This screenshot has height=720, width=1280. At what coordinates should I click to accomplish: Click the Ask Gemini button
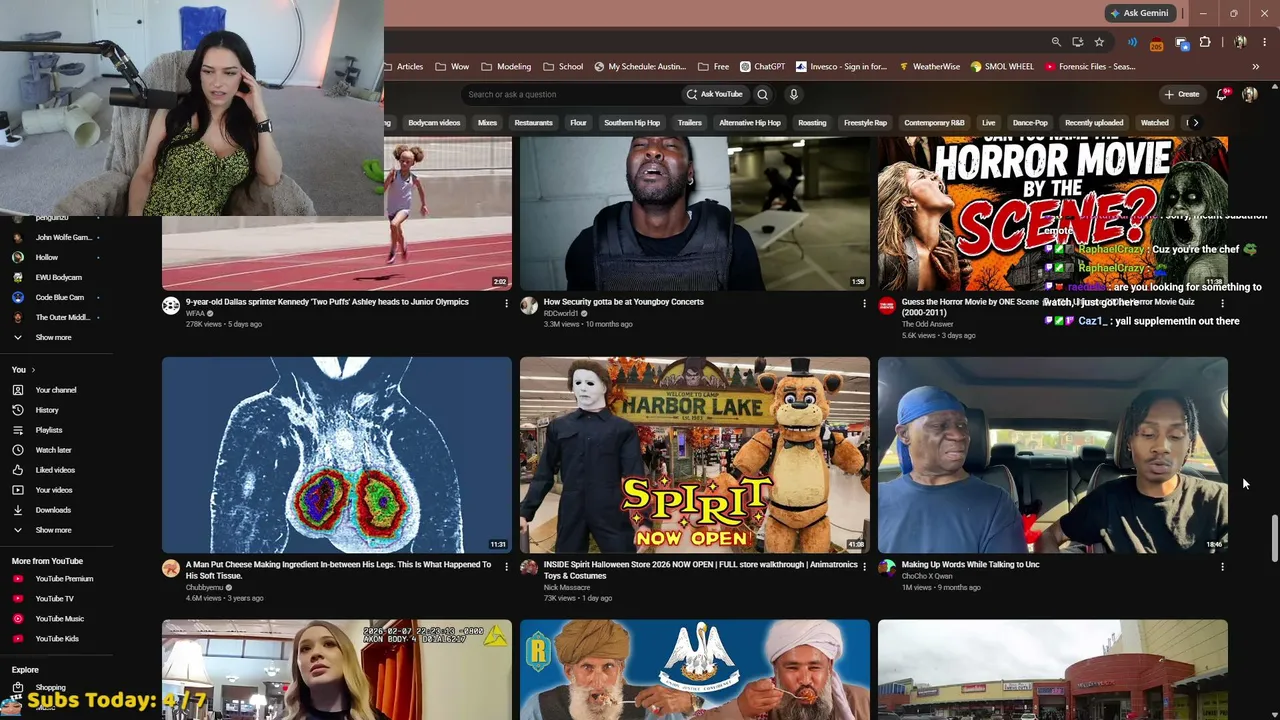(x=1138, y=13)
